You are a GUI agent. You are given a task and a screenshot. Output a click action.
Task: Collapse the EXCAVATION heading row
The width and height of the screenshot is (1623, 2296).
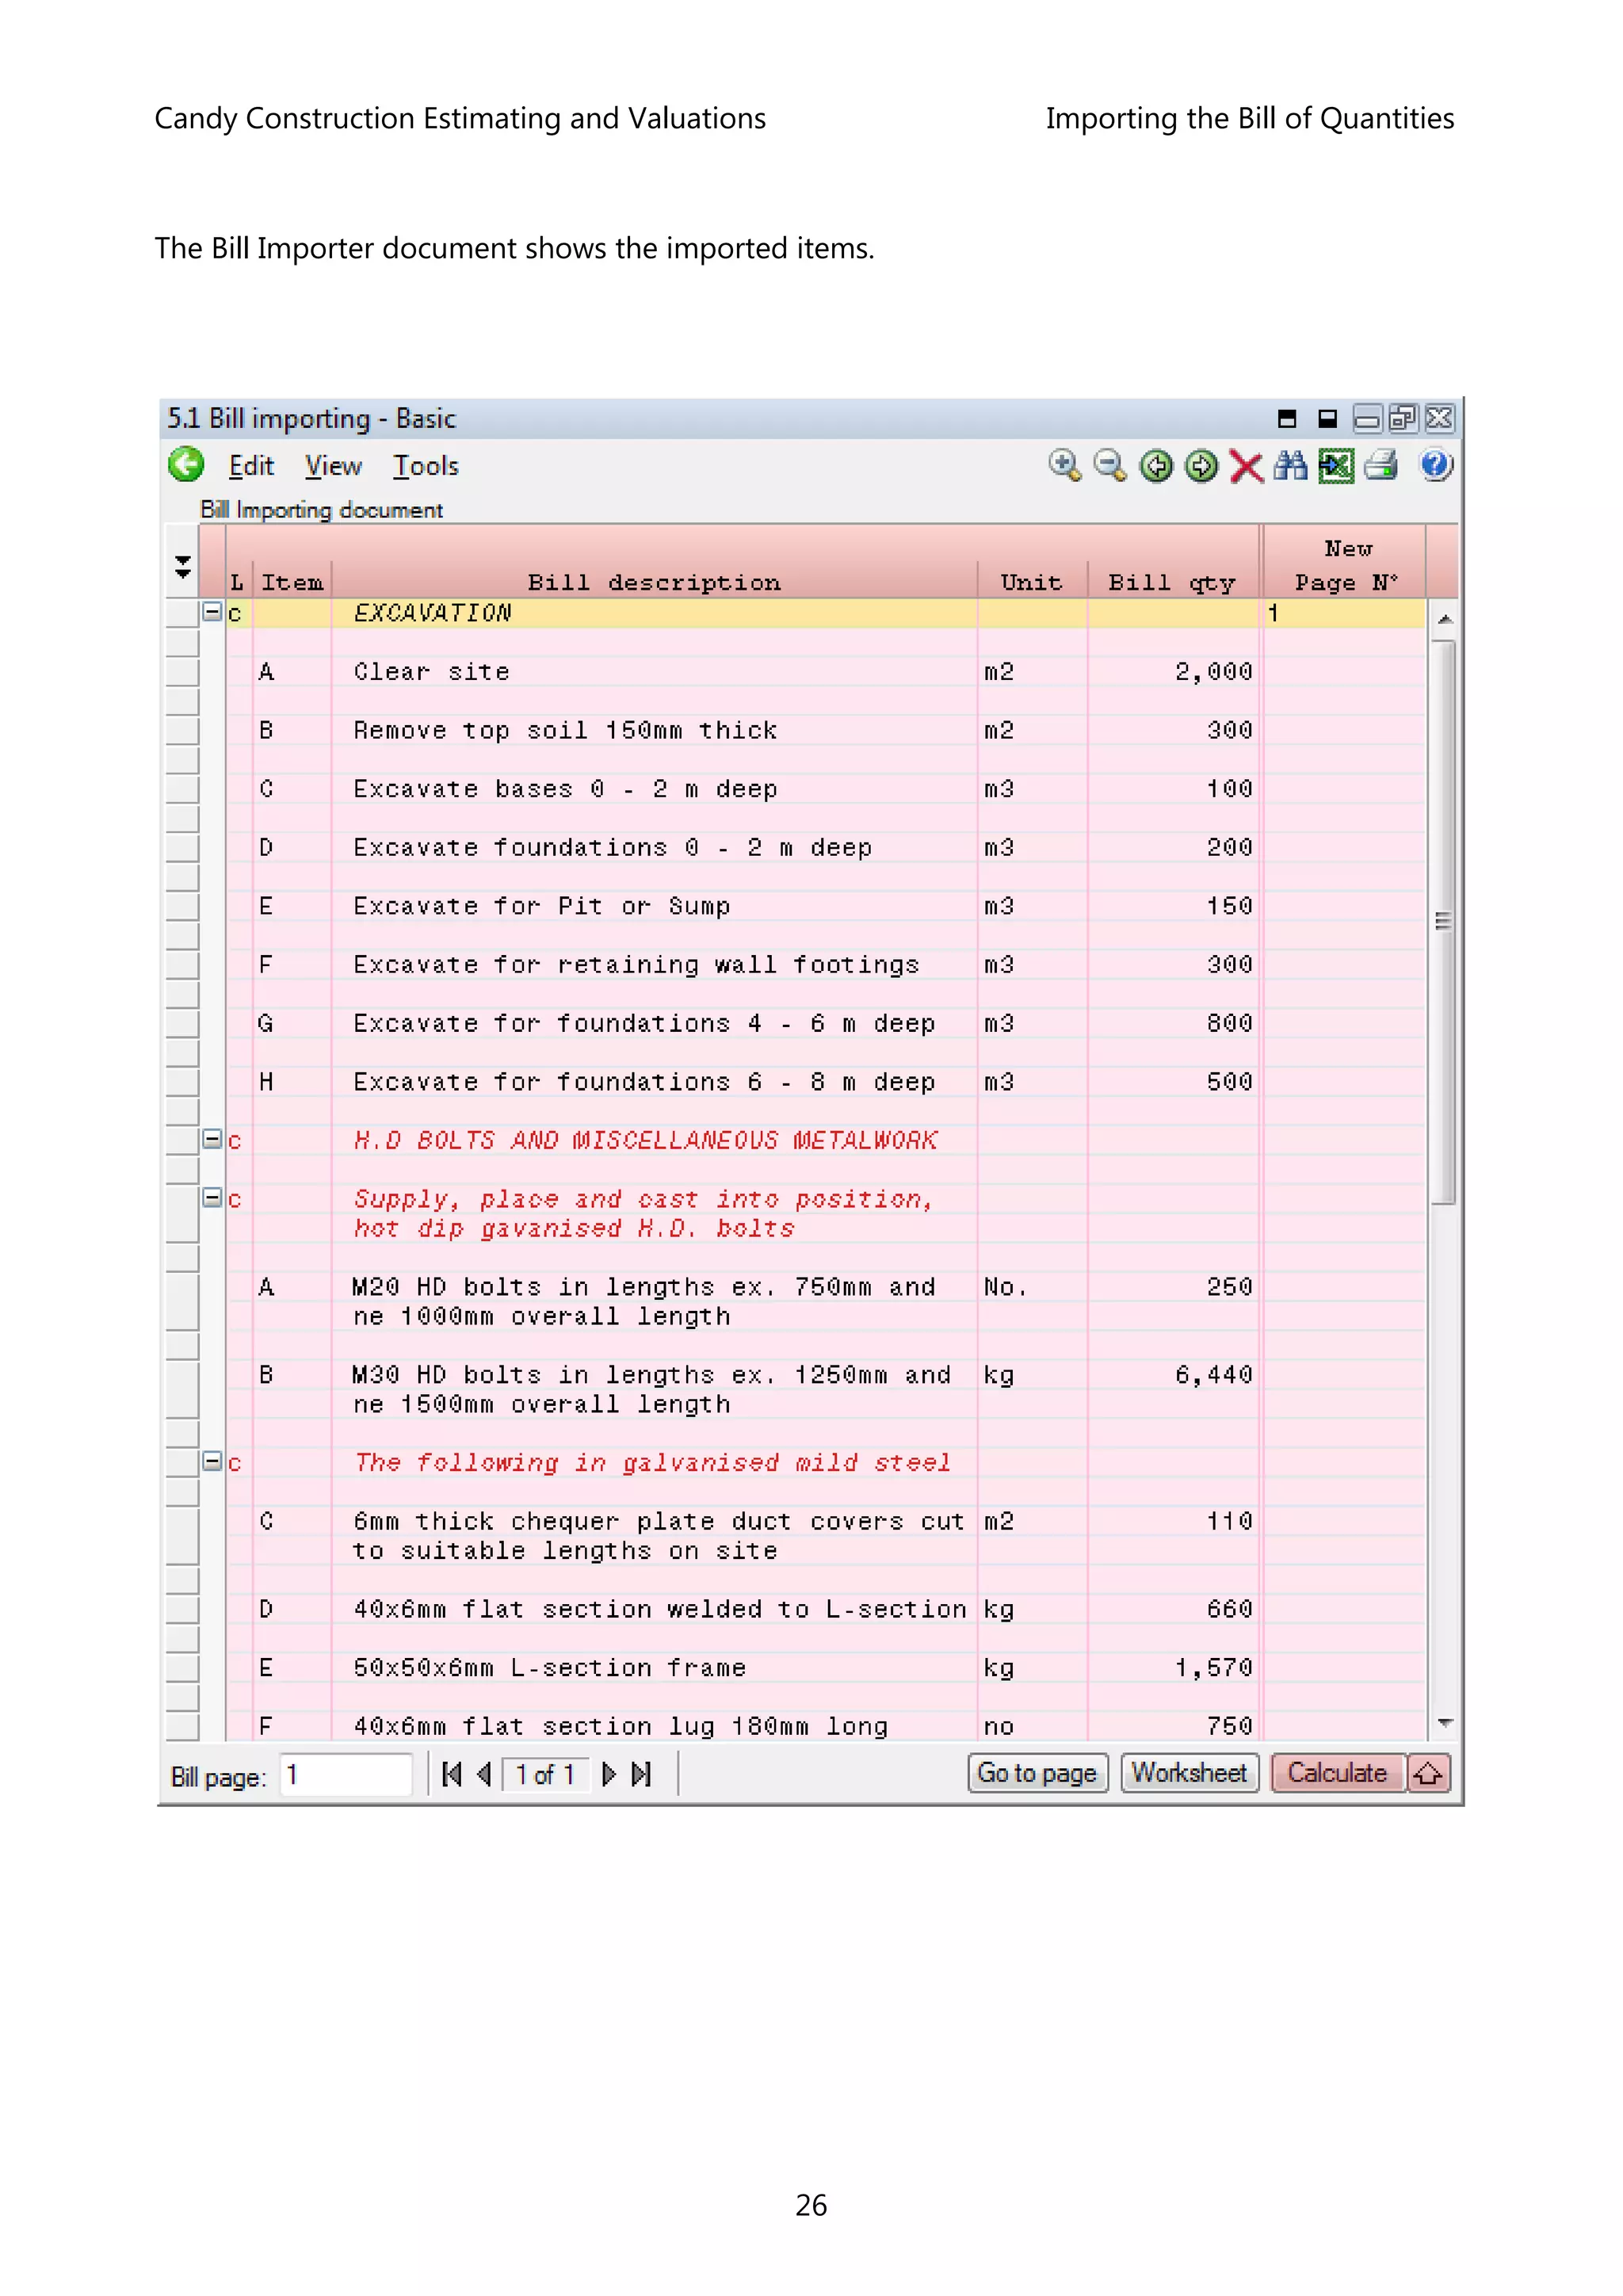click(x=212, y=611)
